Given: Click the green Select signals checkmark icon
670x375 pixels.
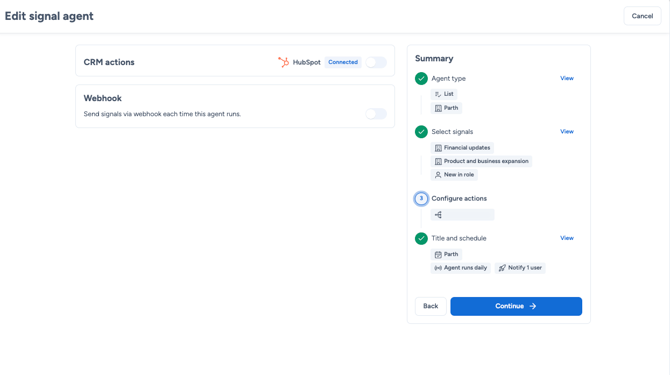Looking at the screenshot, I should 421,132.
